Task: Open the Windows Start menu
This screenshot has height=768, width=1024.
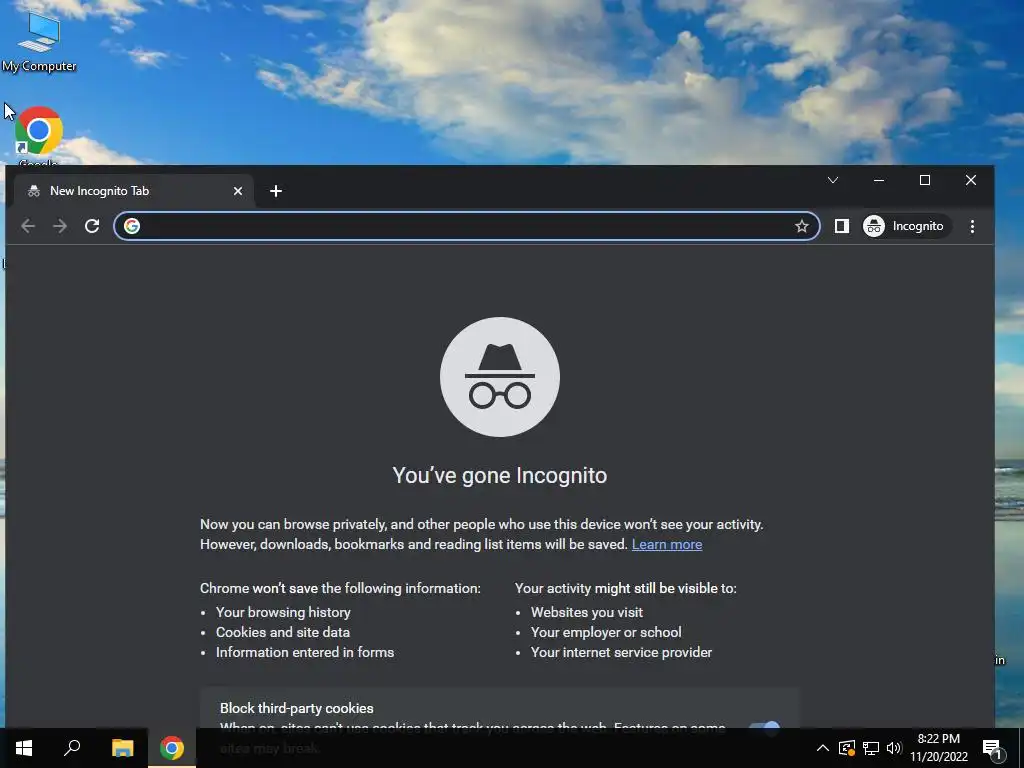Action: (24, 748)
